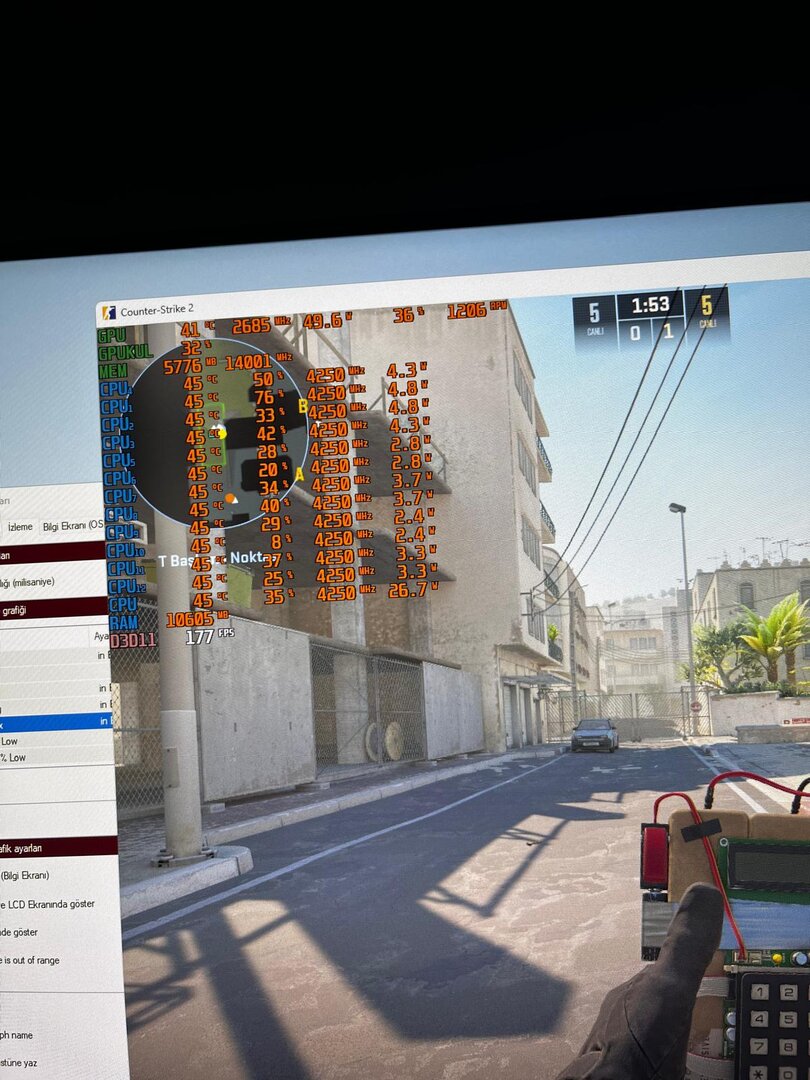The width and height of the screenshot is (810, 1080).
Task: Open the İzleme tab in Afterburner settings
Action: pos(20,527)
